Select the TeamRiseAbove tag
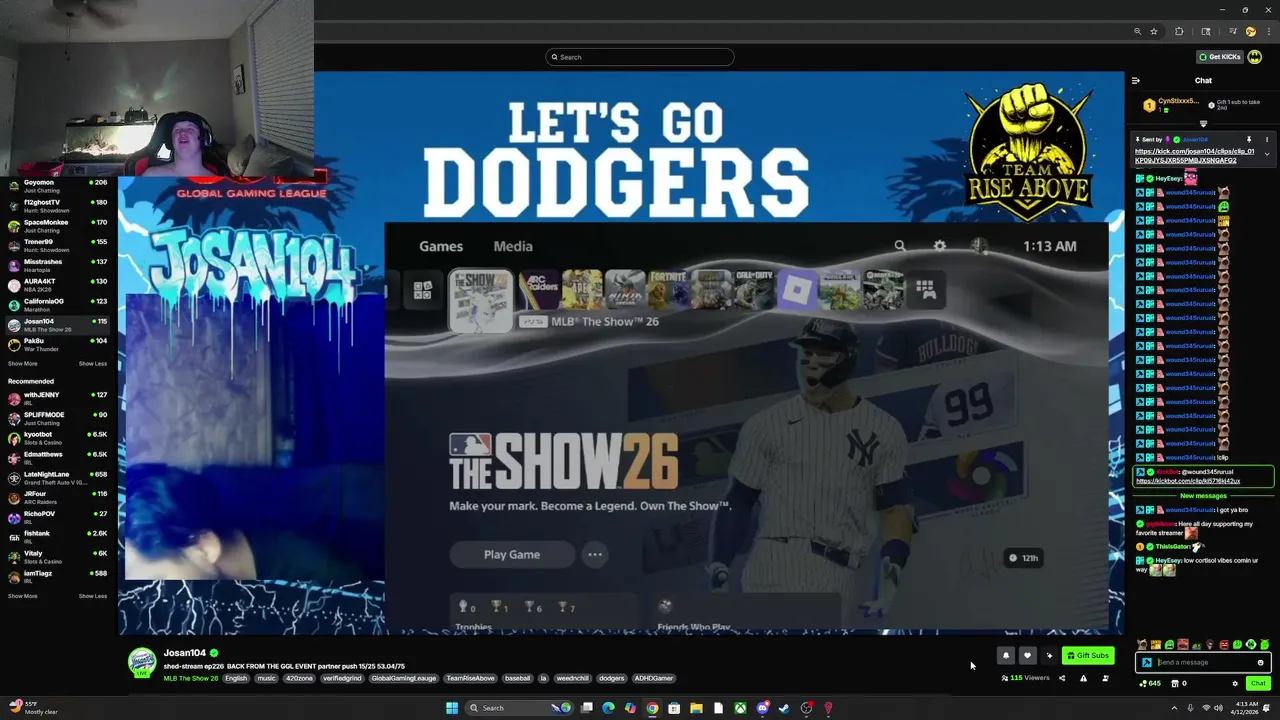 coord(470,678)
